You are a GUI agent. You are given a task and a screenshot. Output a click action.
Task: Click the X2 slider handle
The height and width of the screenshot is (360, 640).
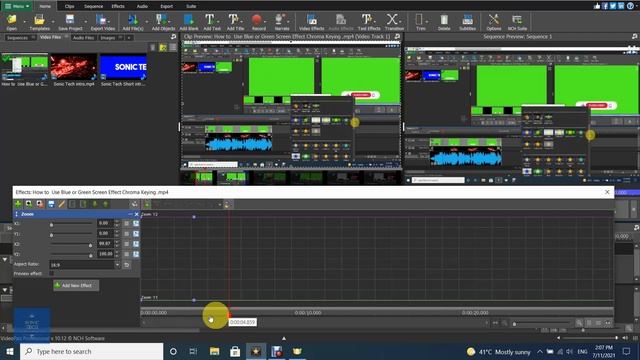[x=90, y=245]
